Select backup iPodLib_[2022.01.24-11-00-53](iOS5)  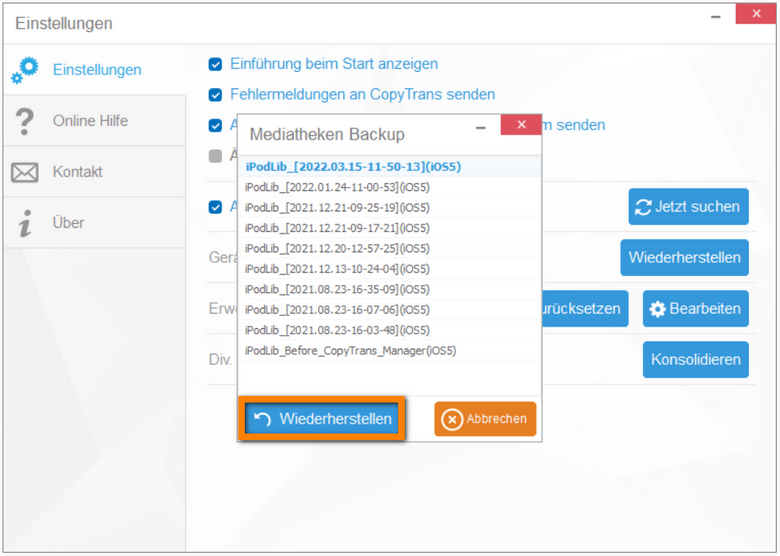[x=390, y=187]
